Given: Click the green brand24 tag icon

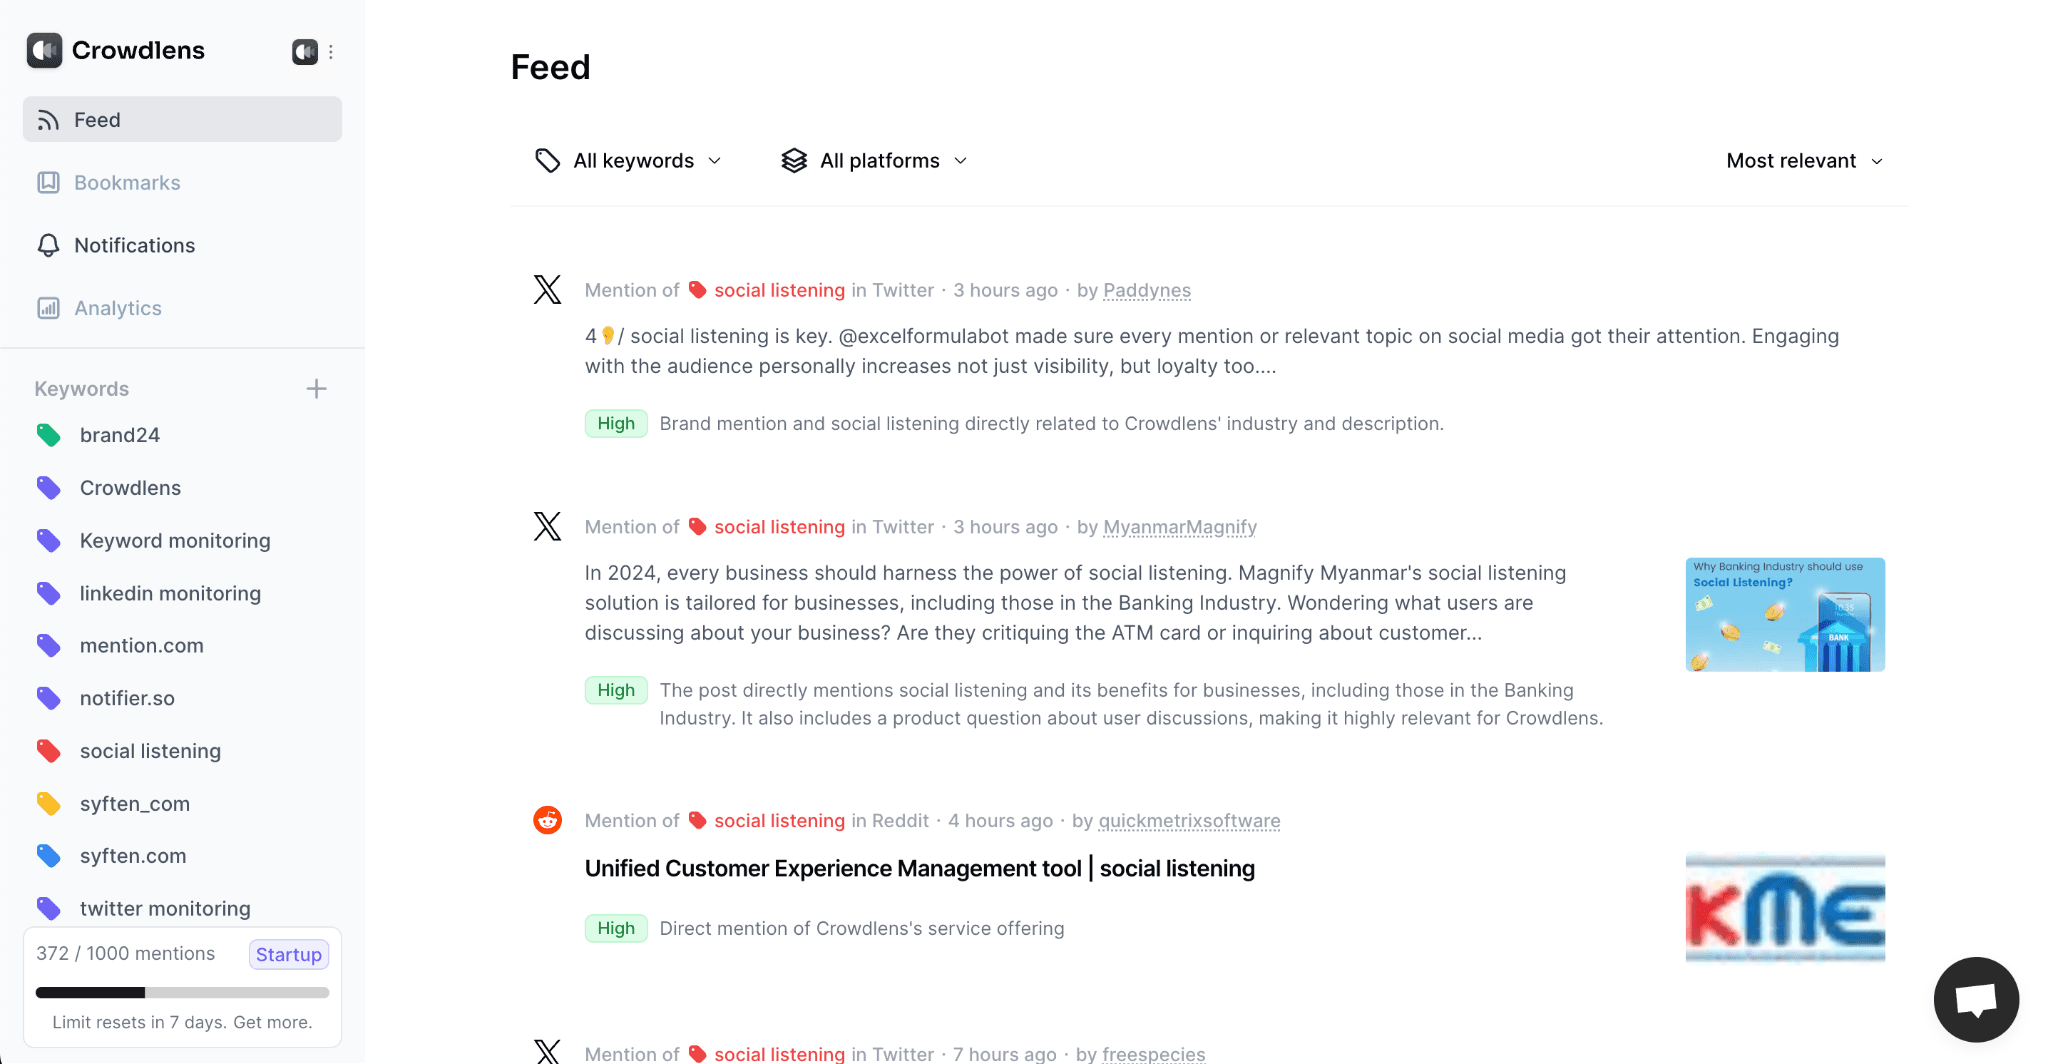Looking at the screenshot, I should click(x=49, y=435).
